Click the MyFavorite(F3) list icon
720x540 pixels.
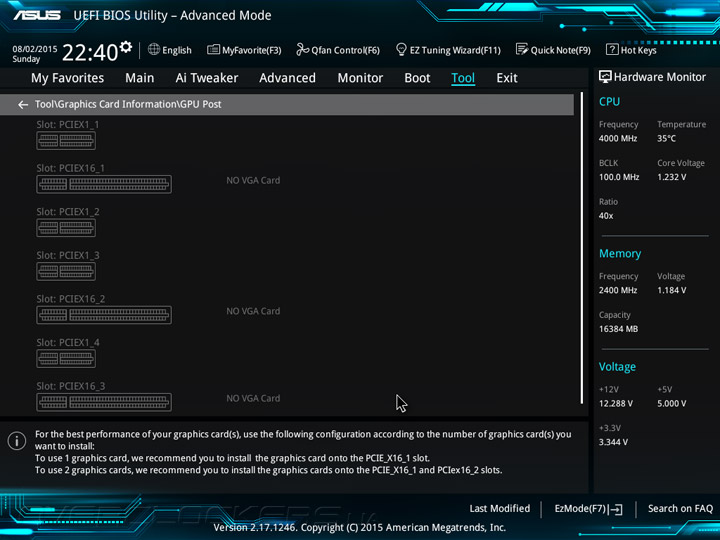[x=213, y=49]
